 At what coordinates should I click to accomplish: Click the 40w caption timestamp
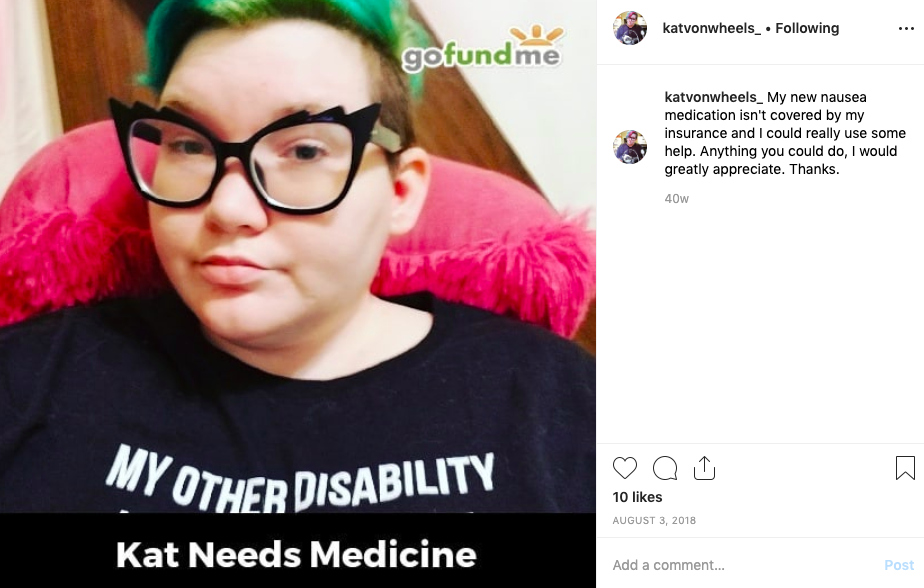click(676, 199)
